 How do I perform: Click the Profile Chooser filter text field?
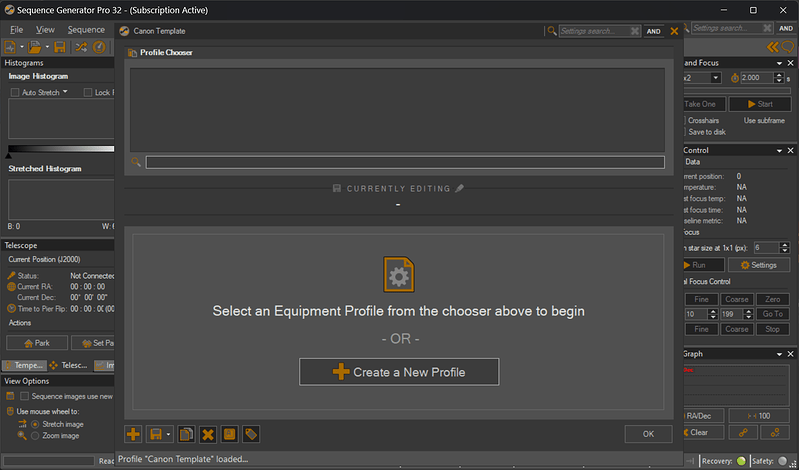pos(405,162)
